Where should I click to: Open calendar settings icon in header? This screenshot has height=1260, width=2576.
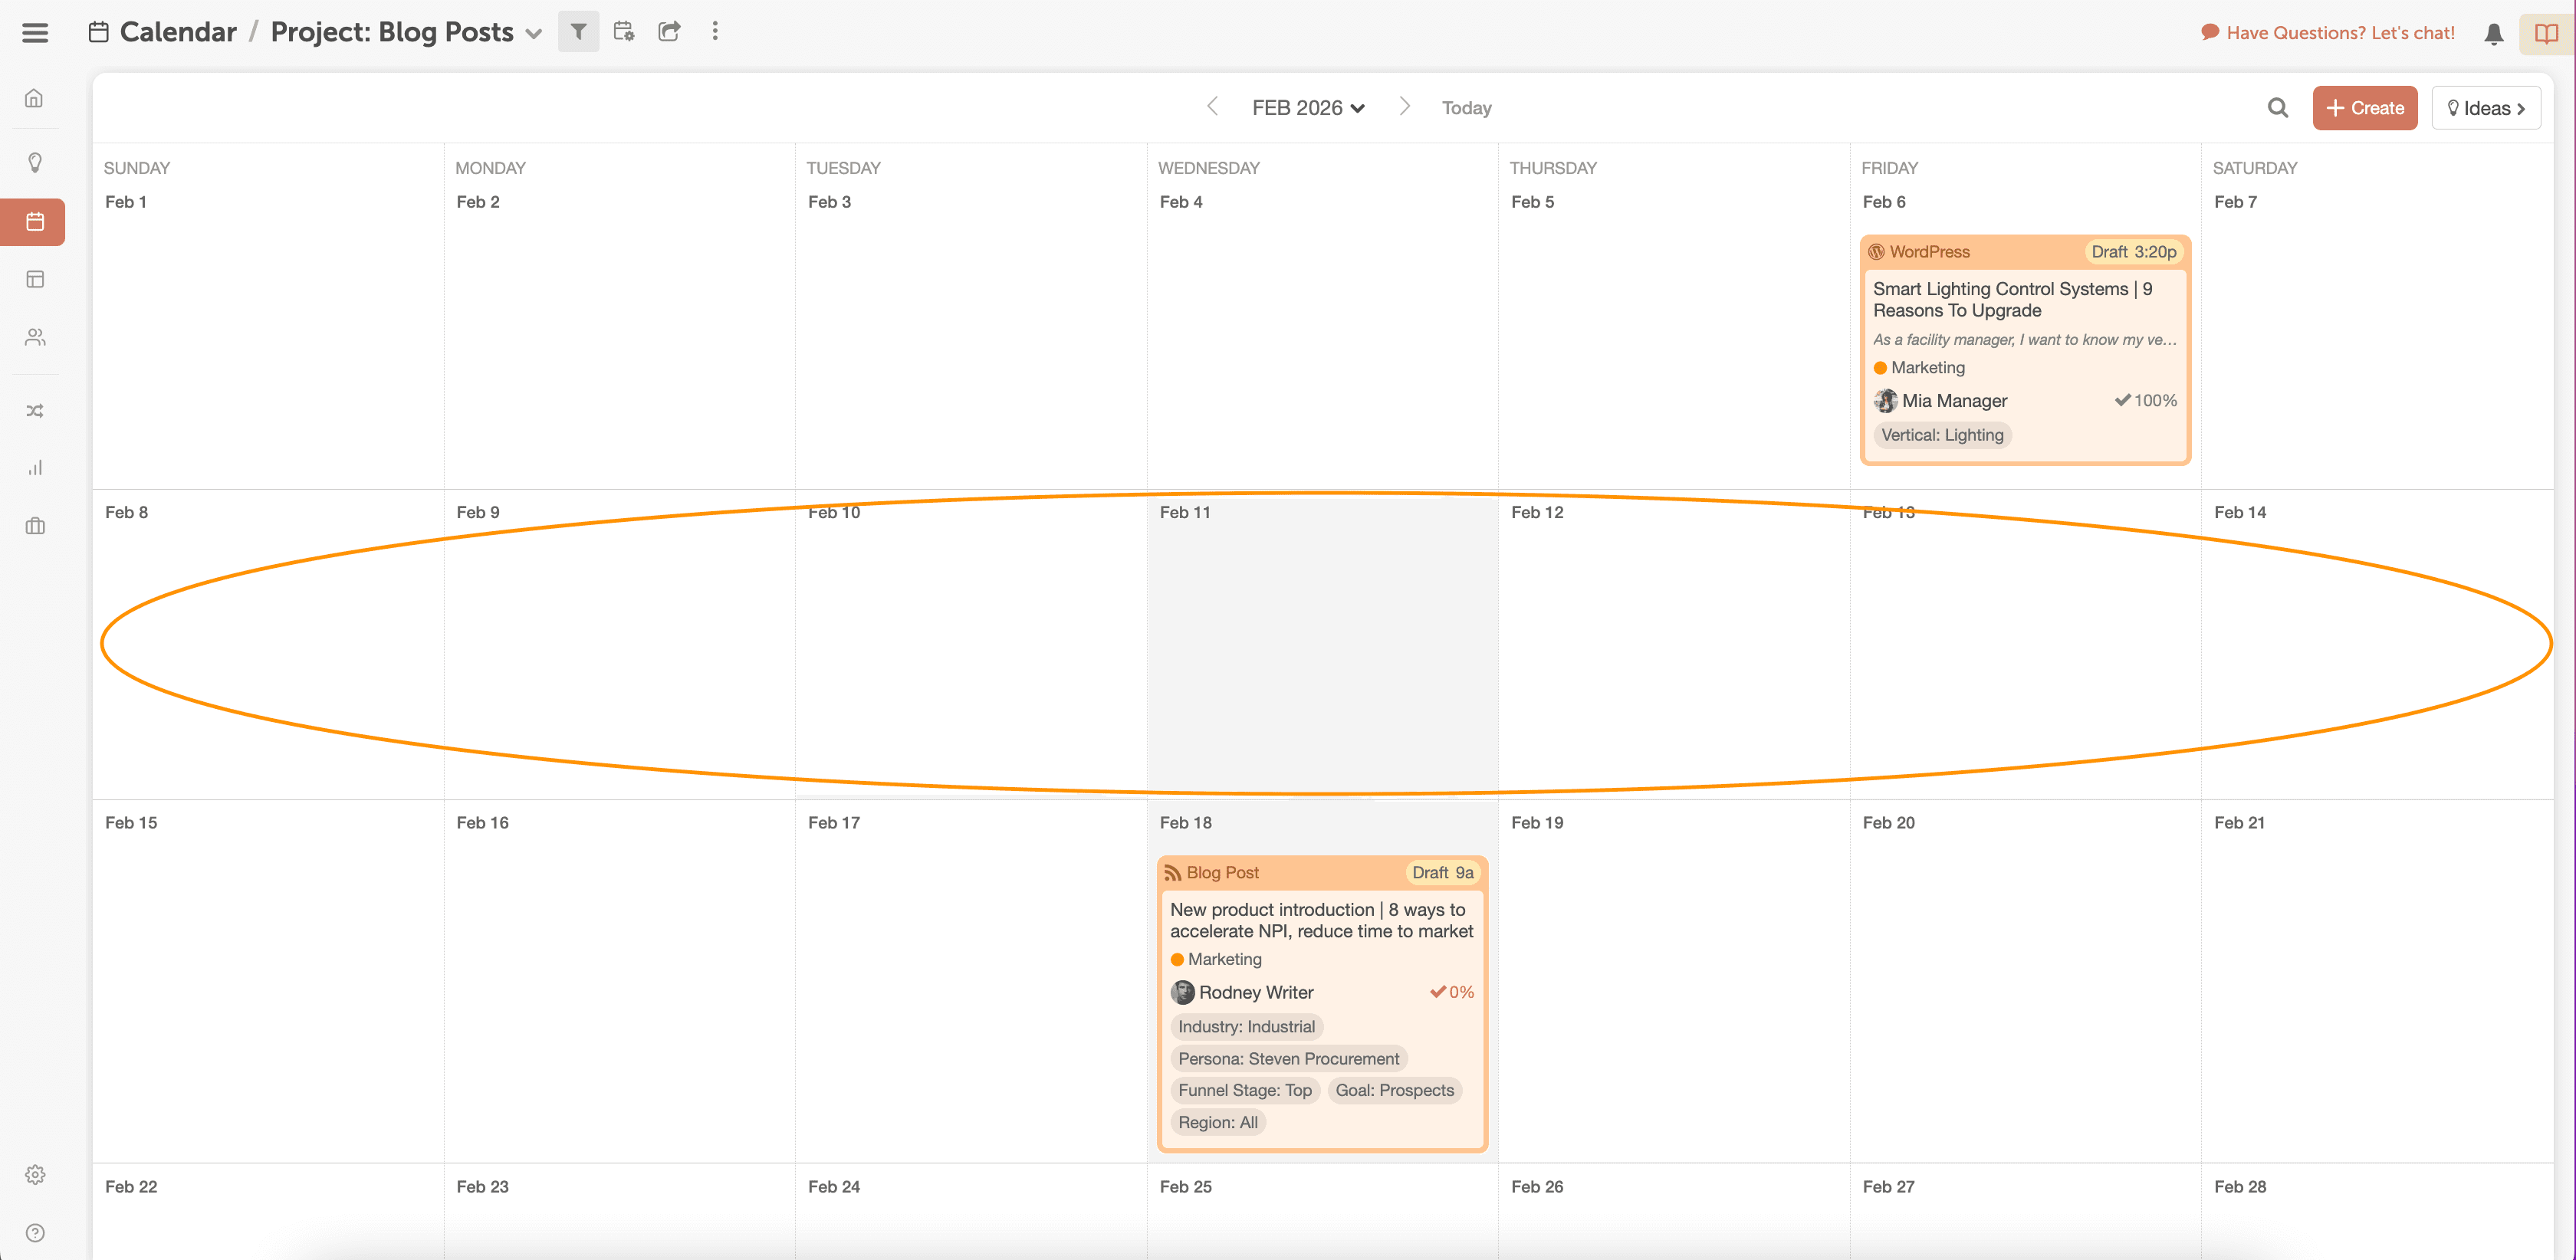[624, 32]
